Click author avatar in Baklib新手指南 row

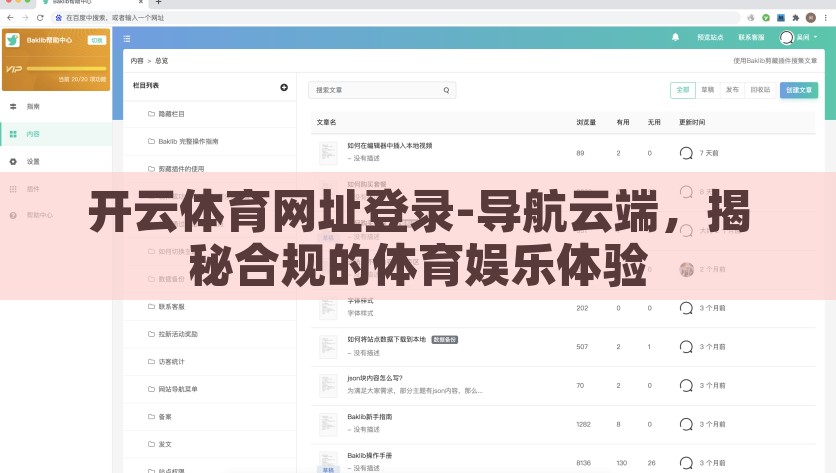(686, 424)
